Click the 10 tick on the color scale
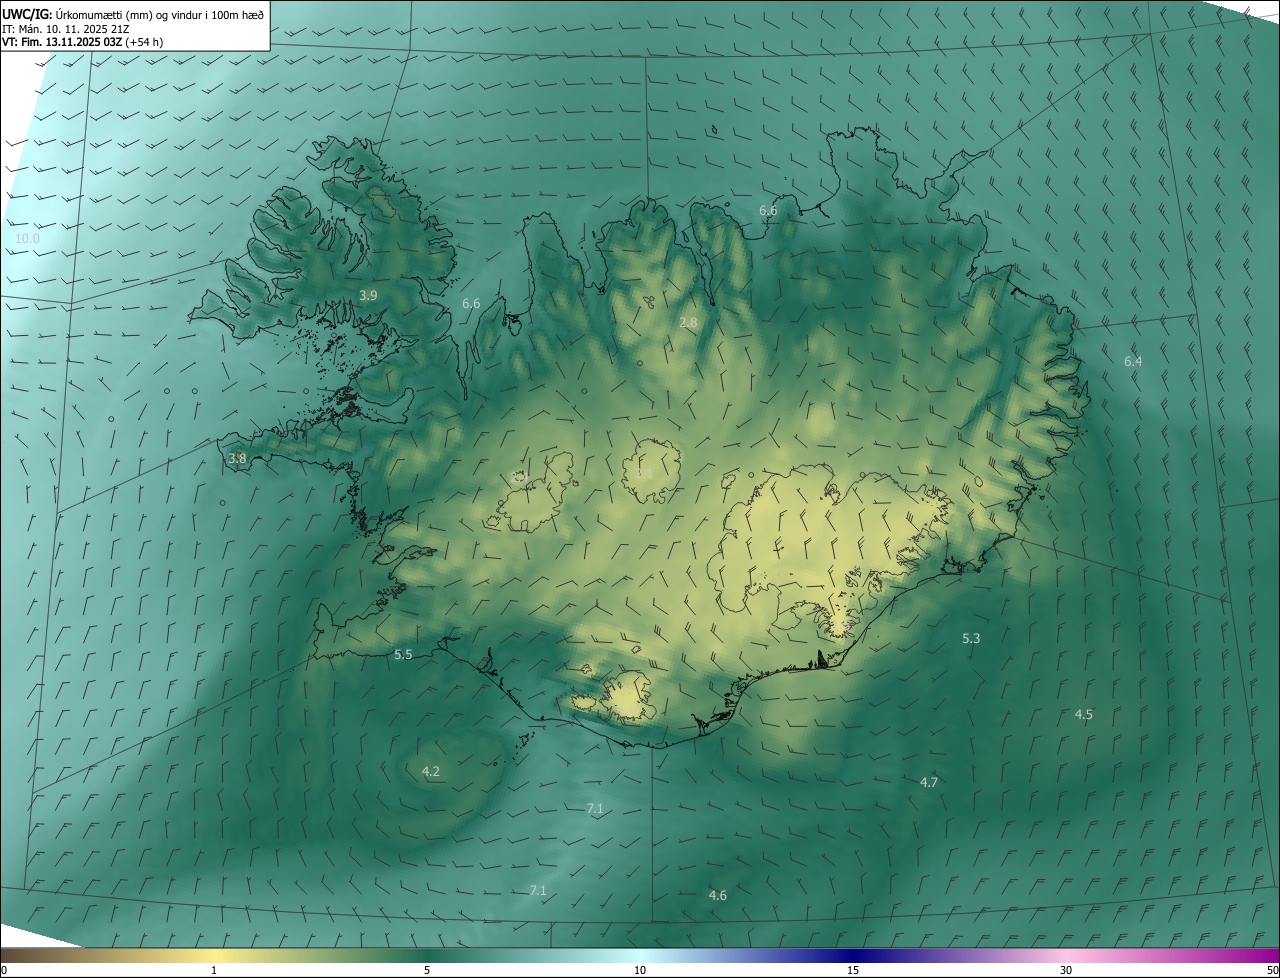This screenshot has height=978, width=1280. [640, 970]
